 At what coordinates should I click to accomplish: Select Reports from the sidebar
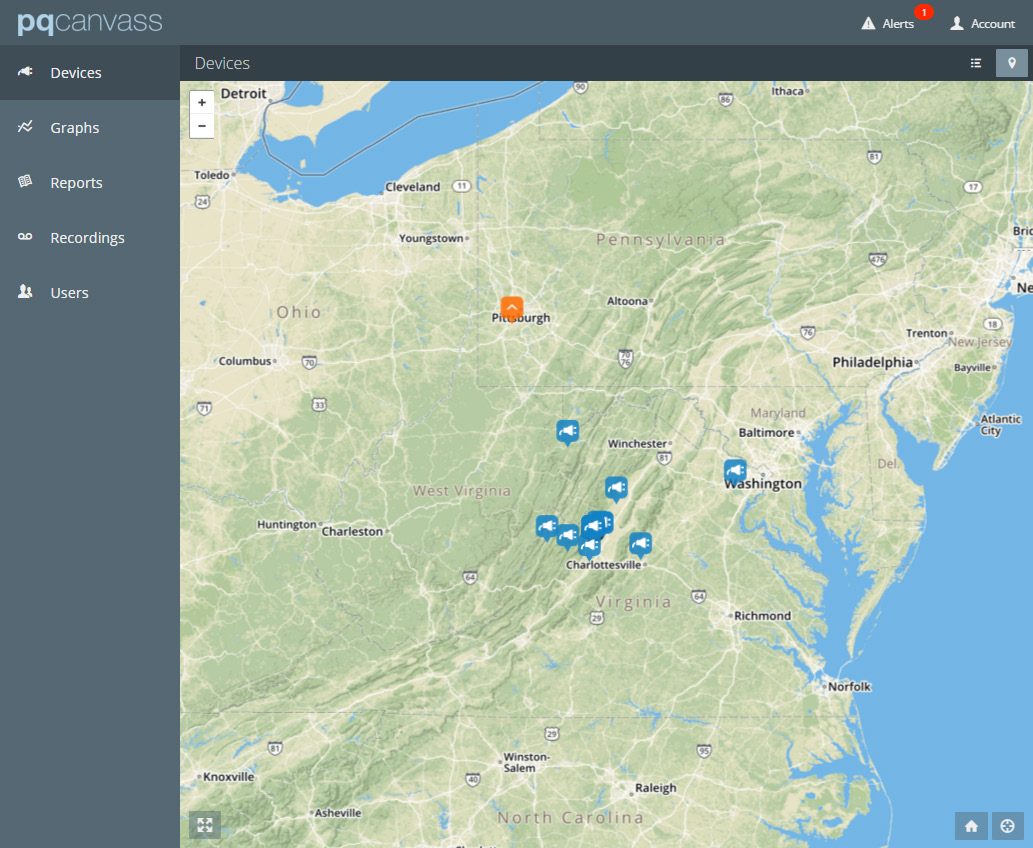[76, 182]
